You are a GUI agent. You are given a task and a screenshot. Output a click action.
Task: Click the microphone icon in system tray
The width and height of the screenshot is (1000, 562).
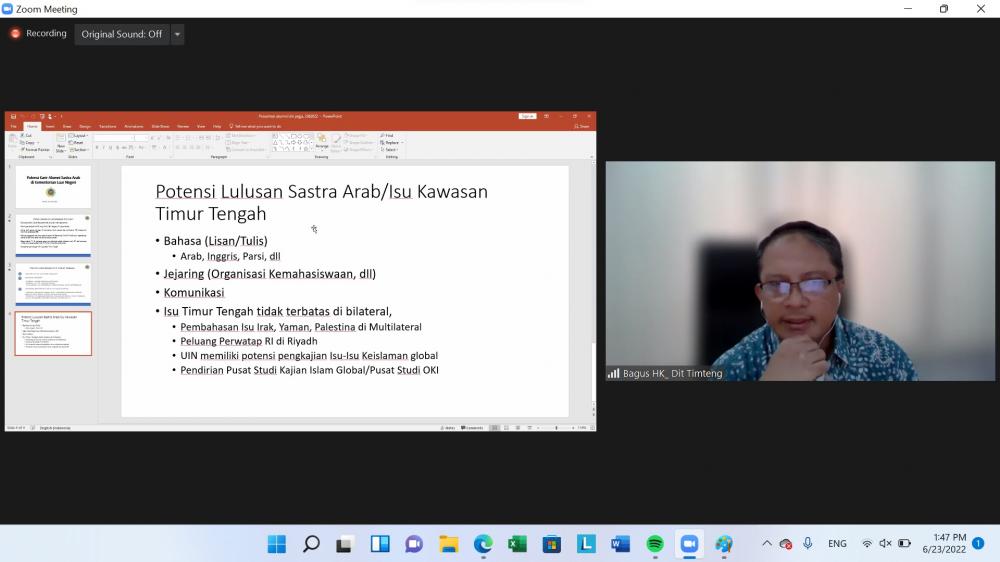pos(808,544)
